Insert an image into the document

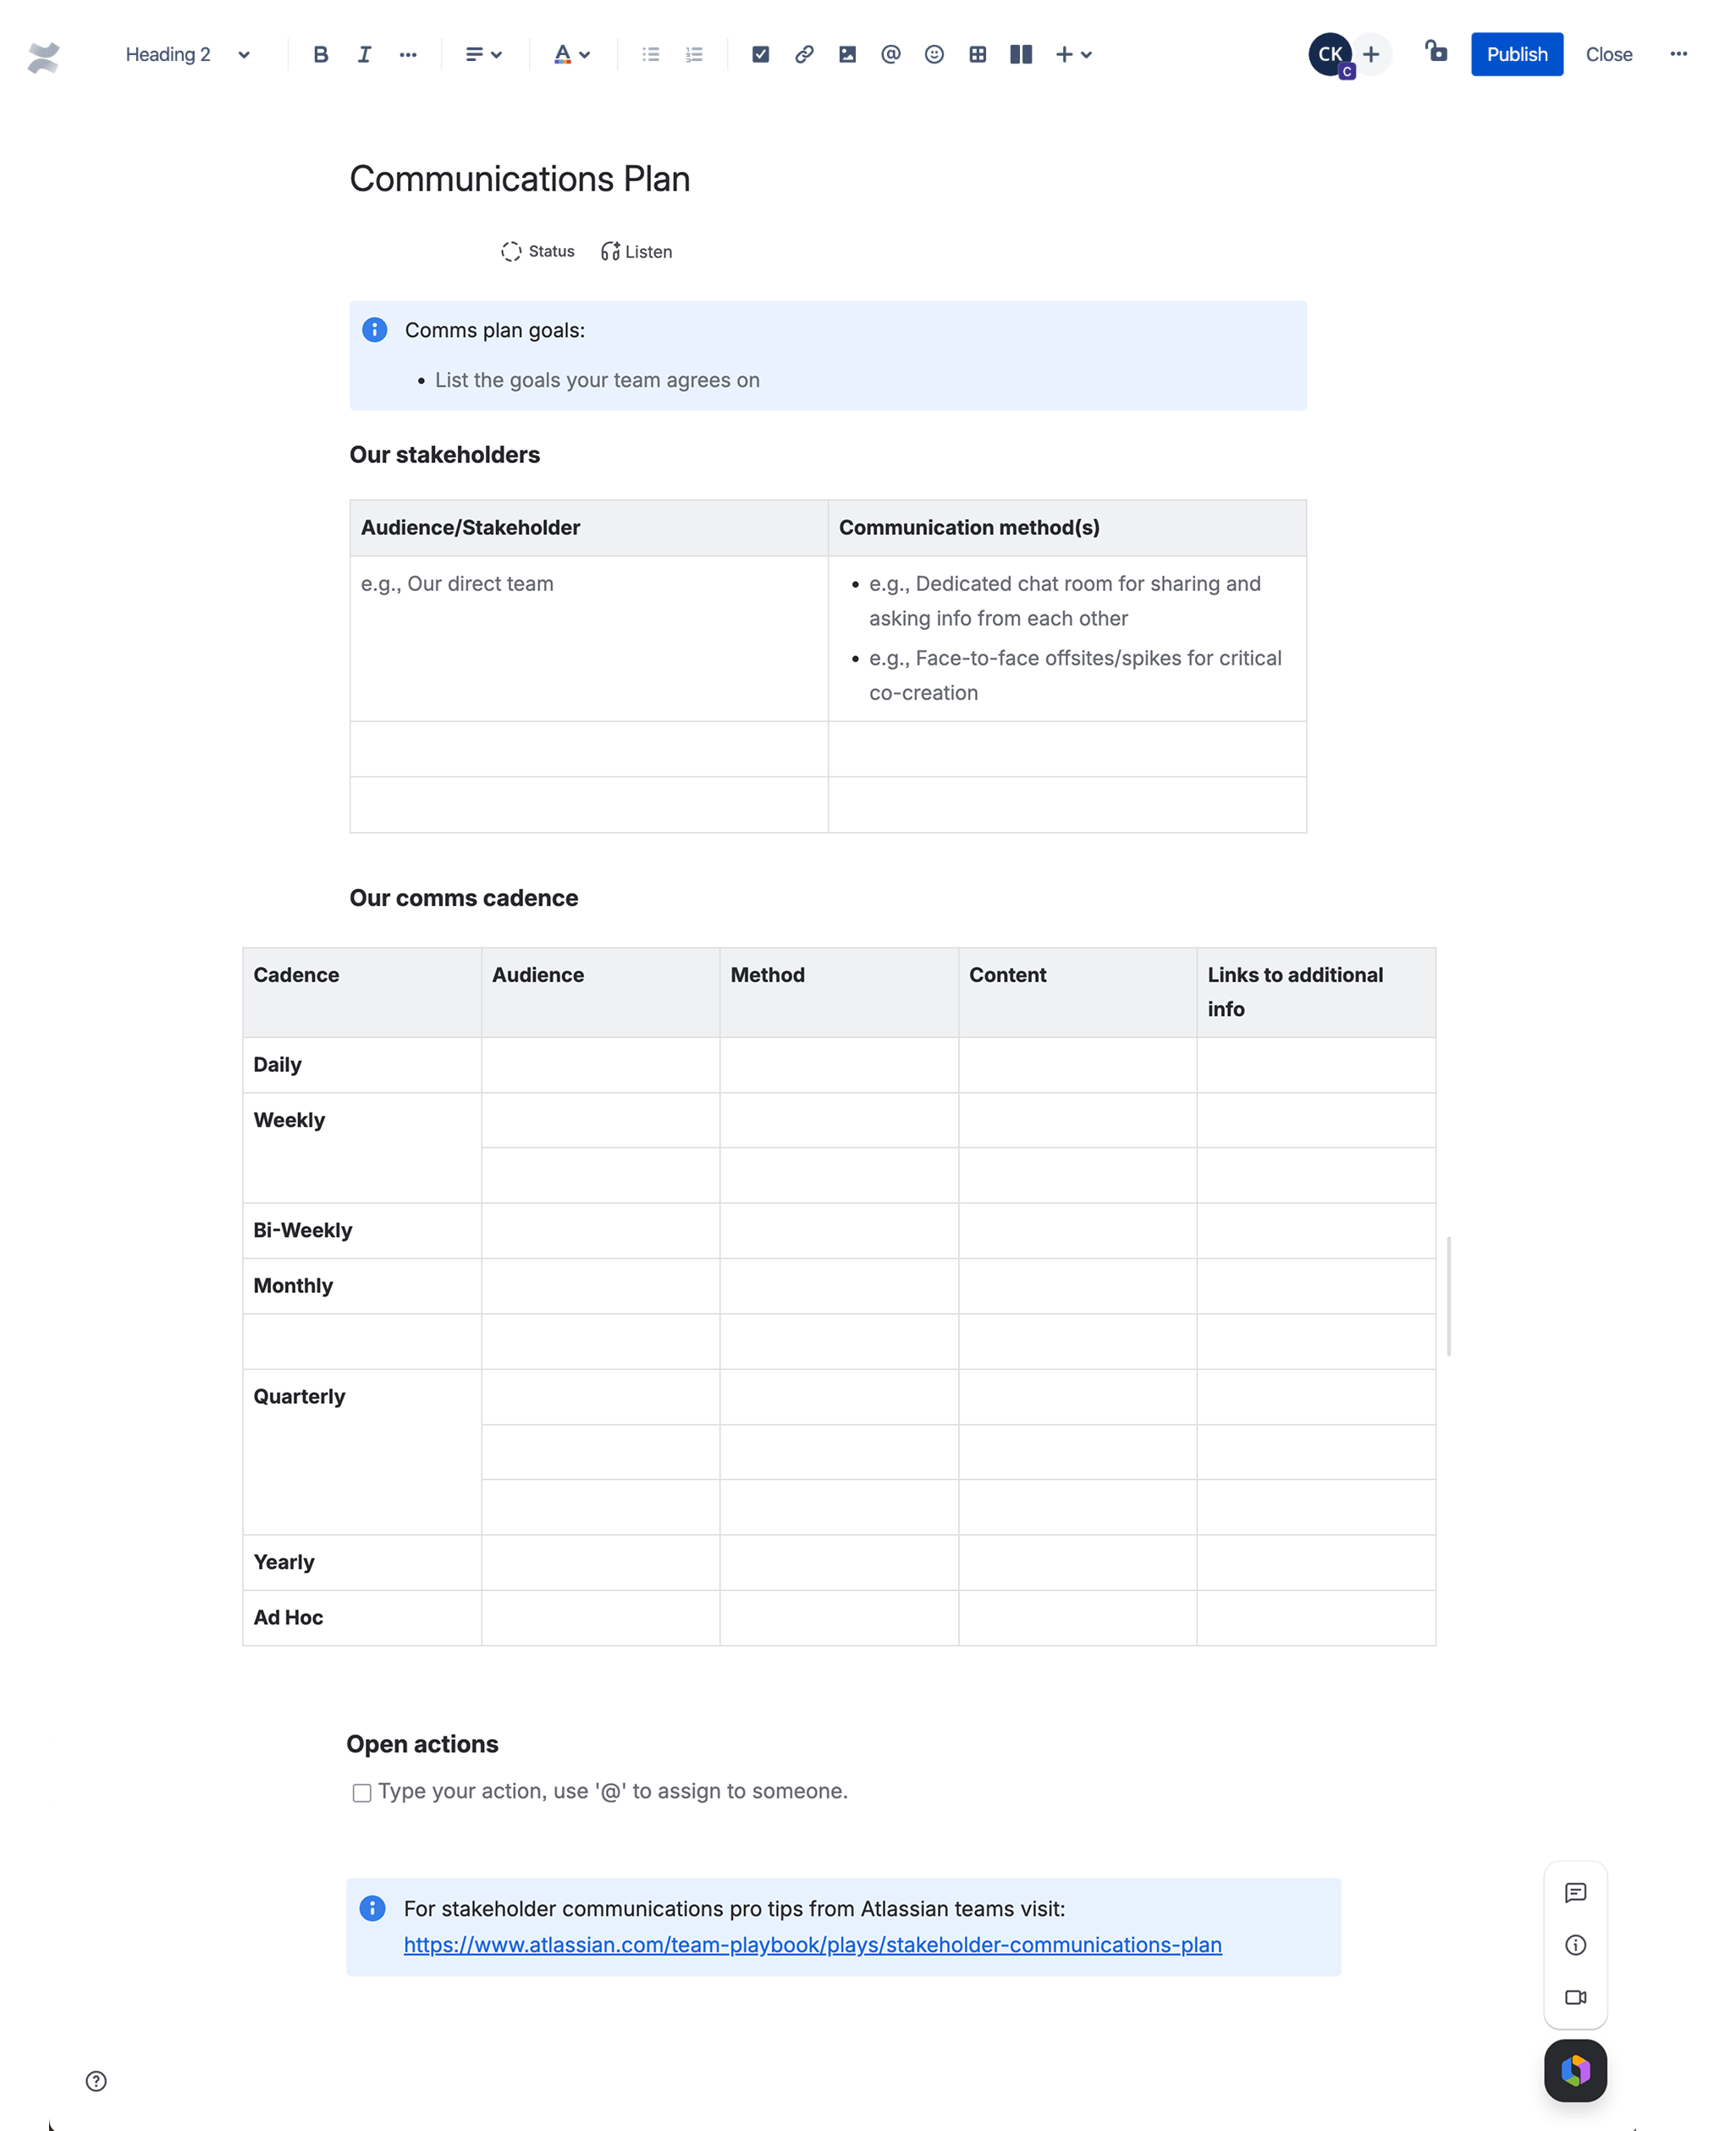[x=847, y=54]
